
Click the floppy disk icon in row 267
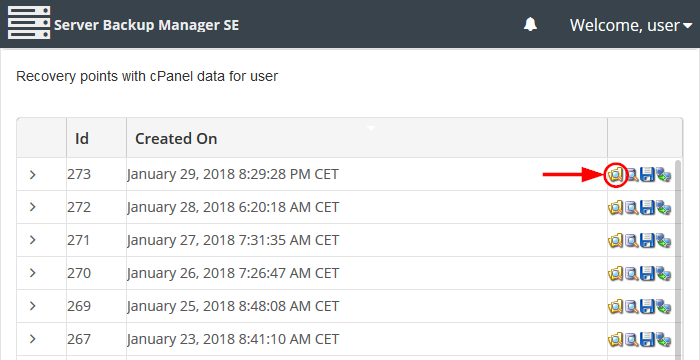point(647,339)
